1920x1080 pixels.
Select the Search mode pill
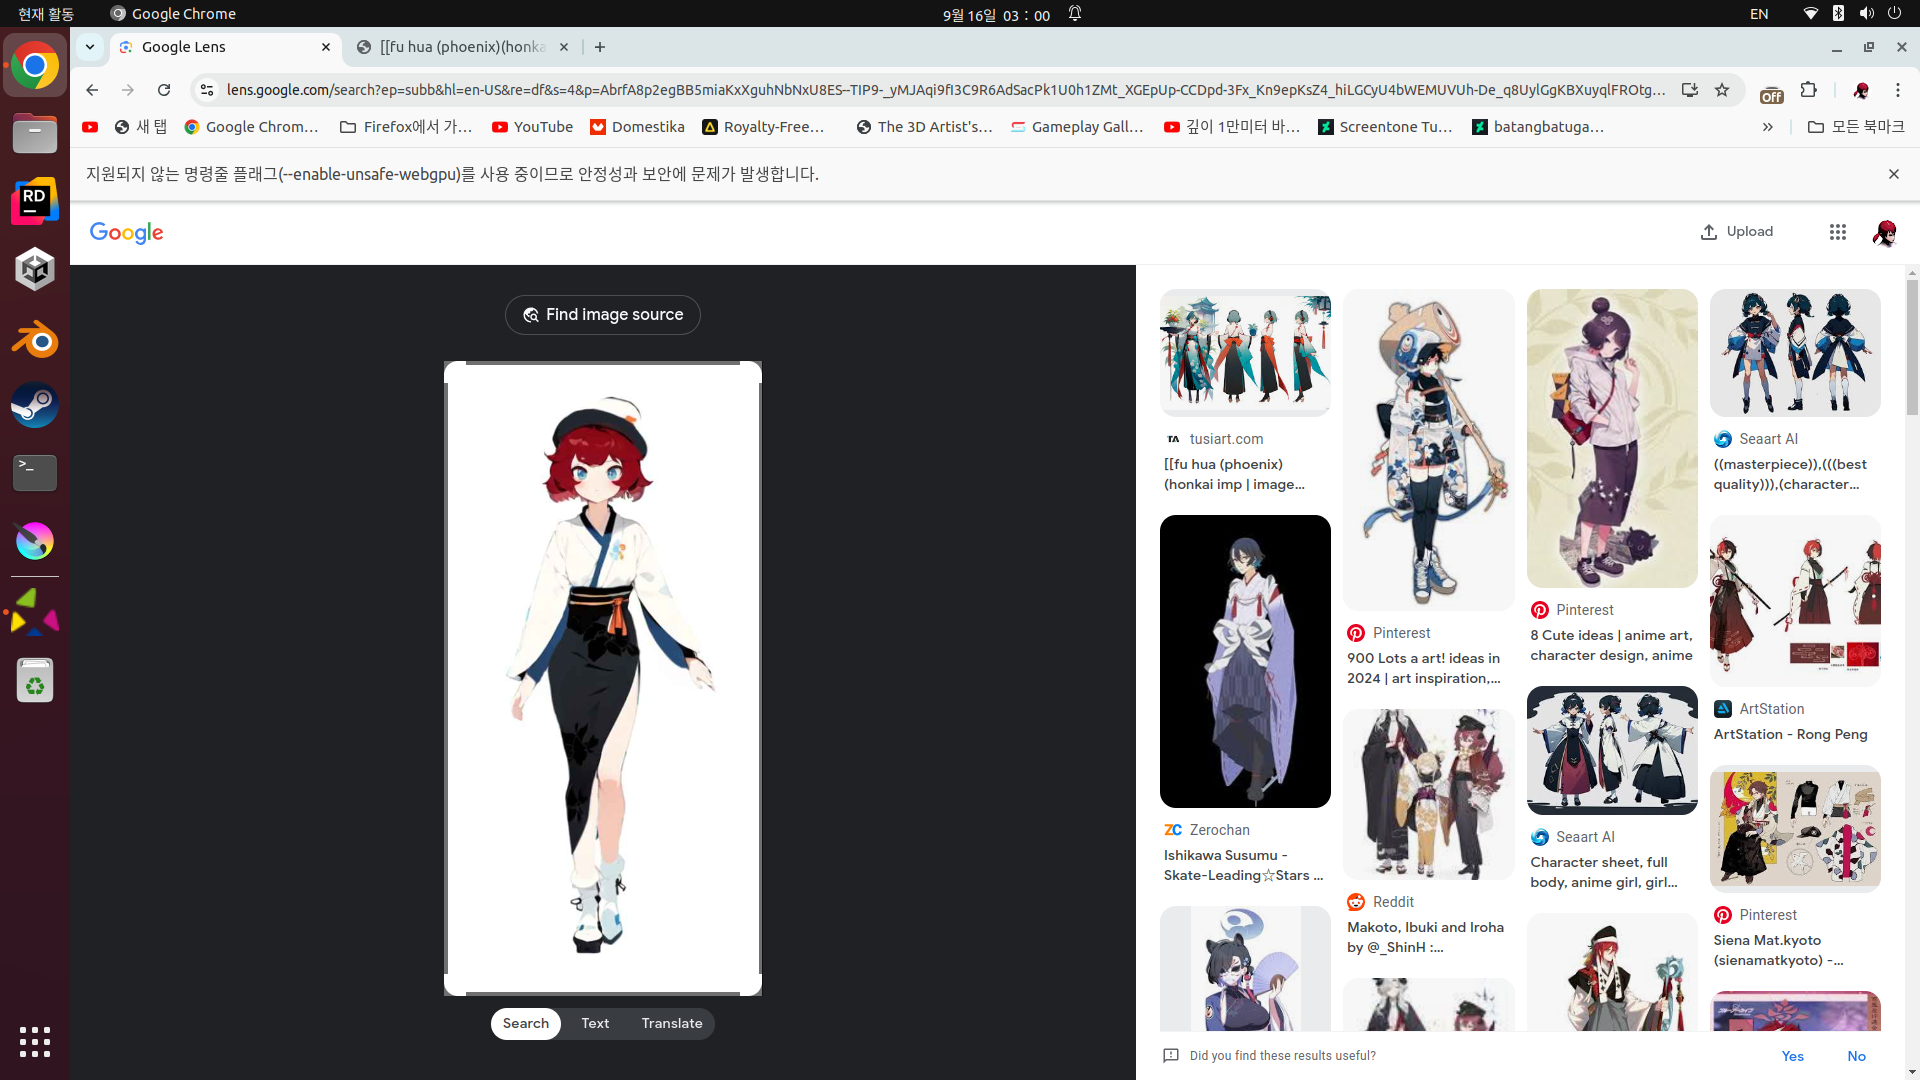click(525, 1023)
